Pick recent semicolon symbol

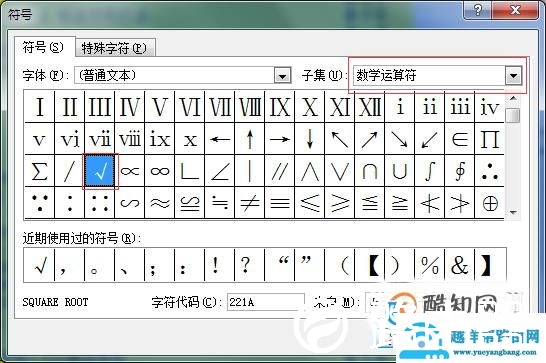pyautogui.click(x=159, y=265)
